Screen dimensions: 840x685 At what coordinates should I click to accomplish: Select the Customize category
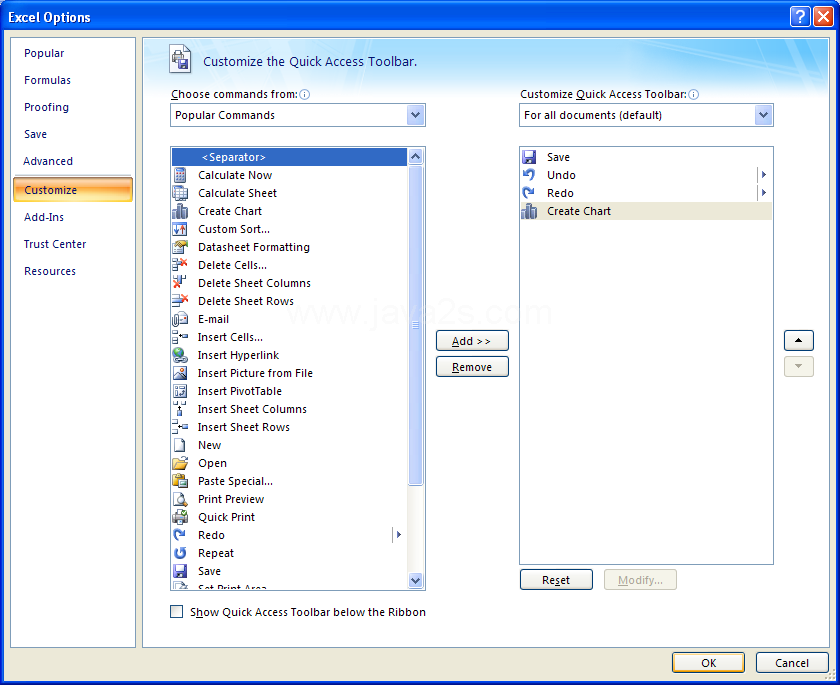[73, 190]
